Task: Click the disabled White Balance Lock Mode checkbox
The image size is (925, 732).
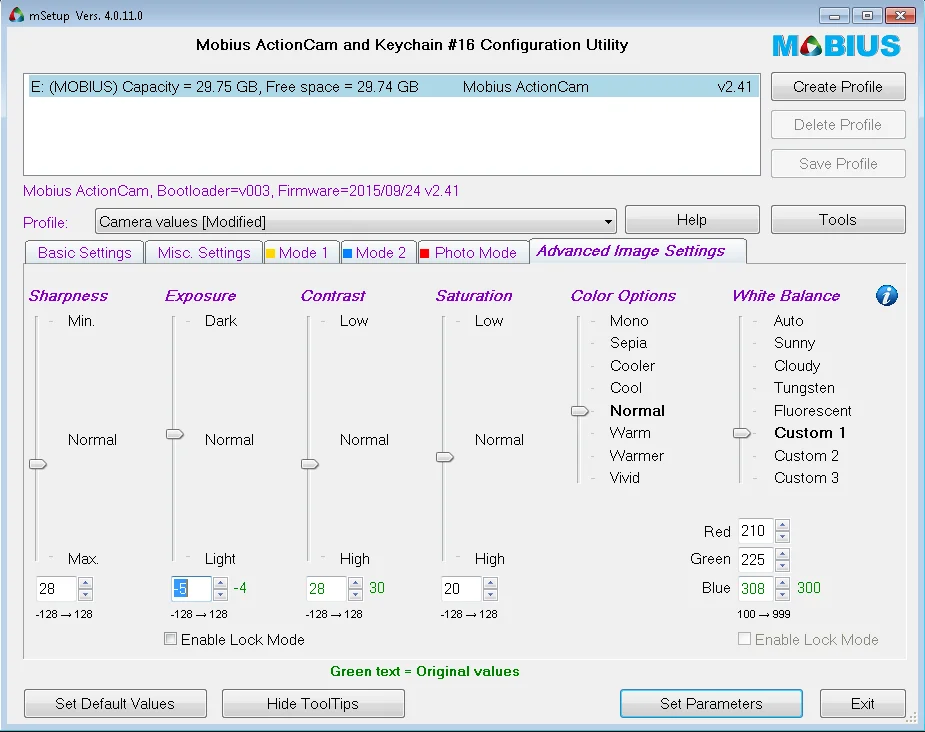Action: [x=744, y=639]
